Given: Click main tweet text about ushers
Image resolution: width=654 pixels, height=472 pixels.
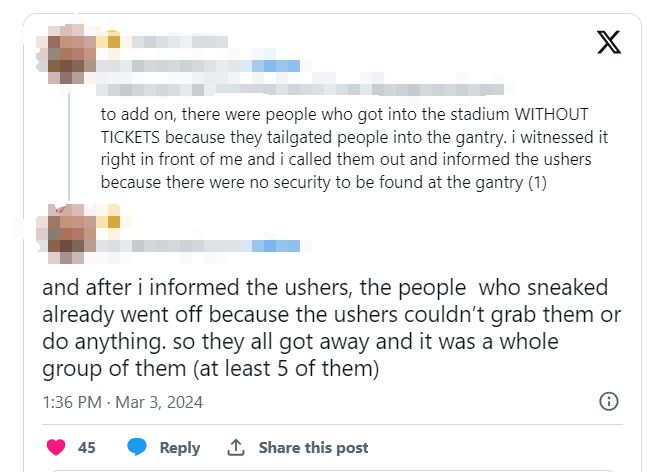Looking at the screenshot, I should [332, 328].
